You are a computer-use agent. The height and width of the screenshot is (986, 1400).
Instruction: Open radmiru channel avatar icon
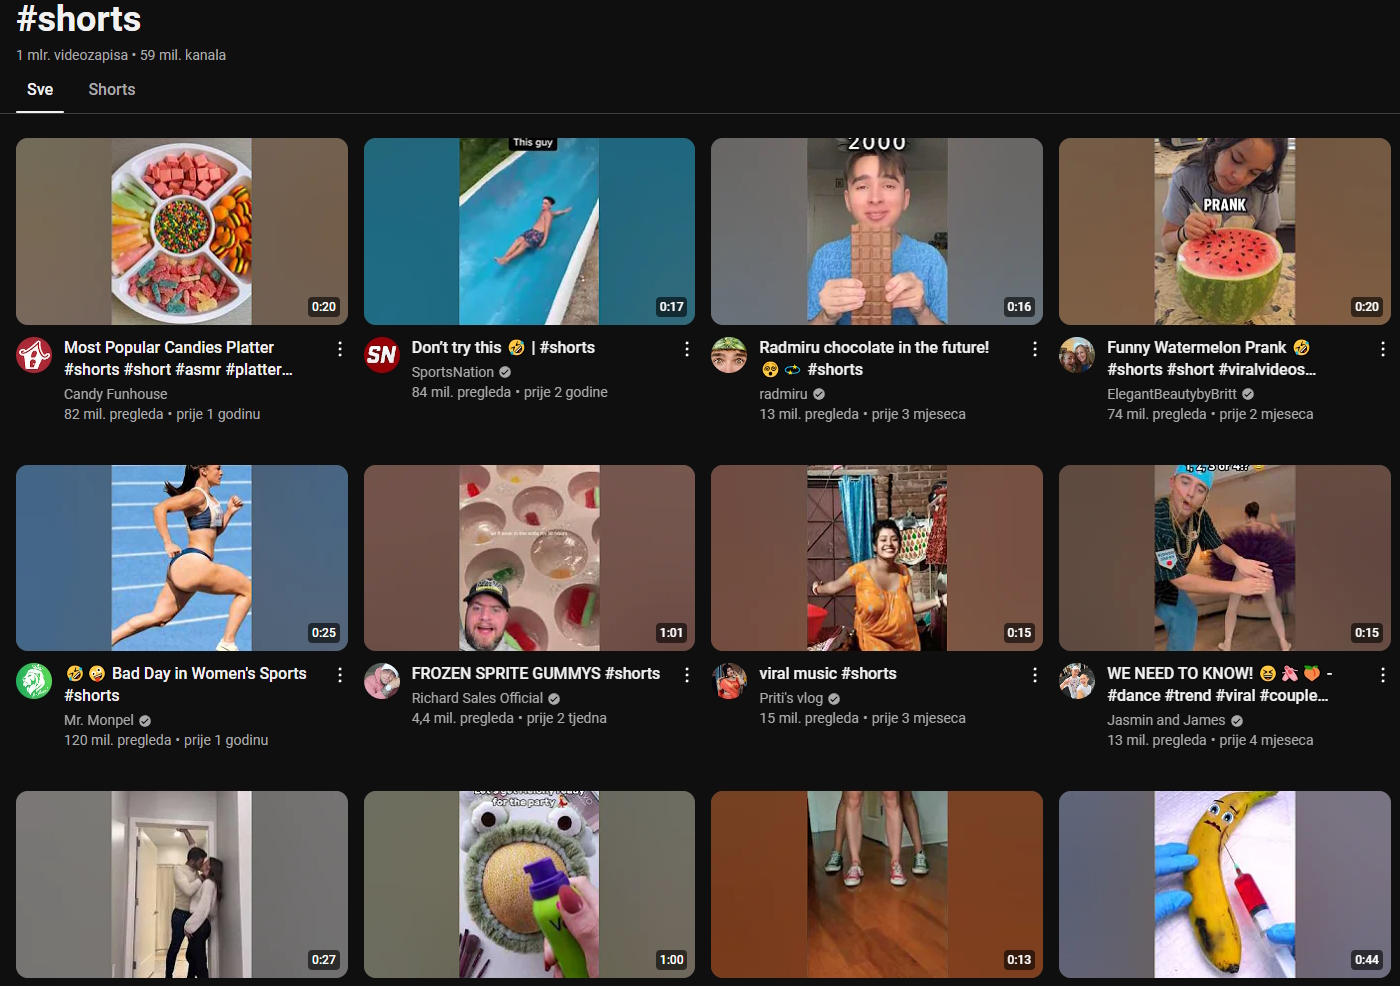(x=729, y=355)
